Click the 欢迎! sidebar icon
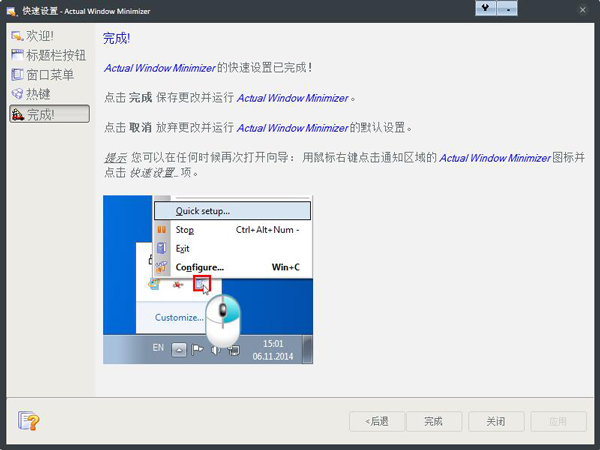The width and height of the screenshot is (600, 450). tap(17, 36)
